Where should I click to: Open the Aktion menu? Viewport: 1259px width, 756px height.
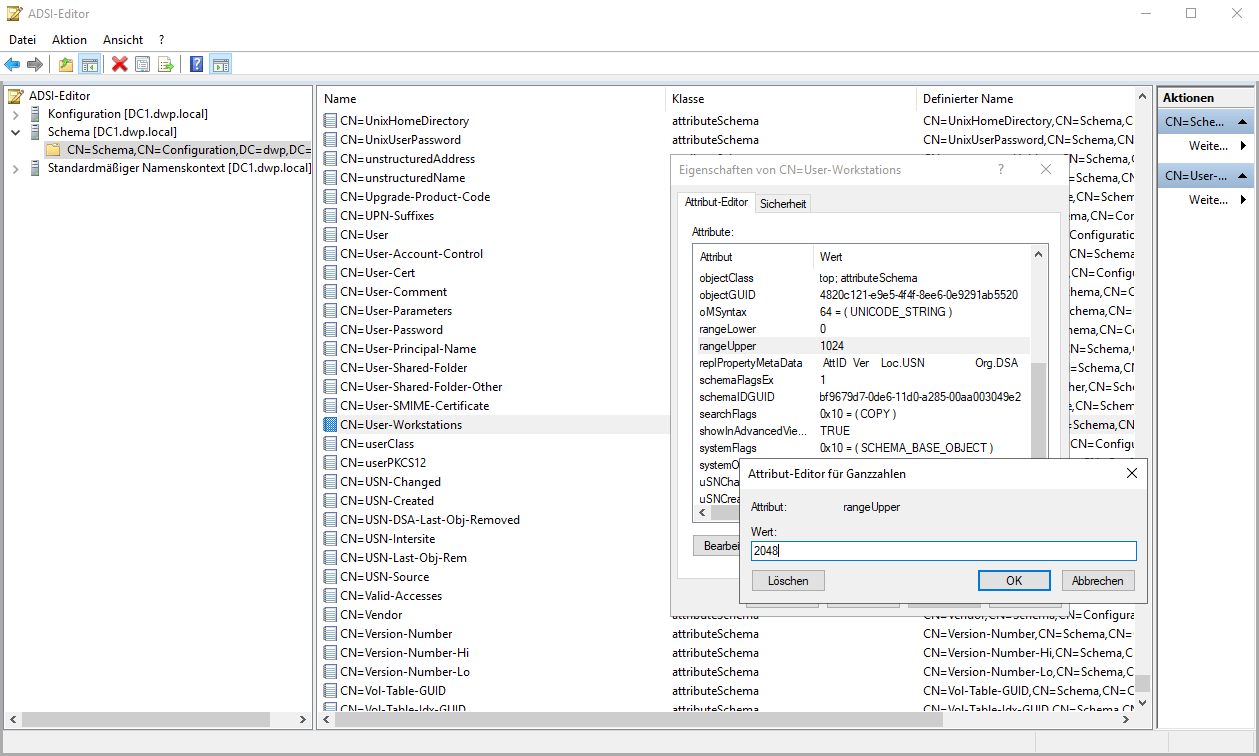pyautogui.click(x=69, y=40)
